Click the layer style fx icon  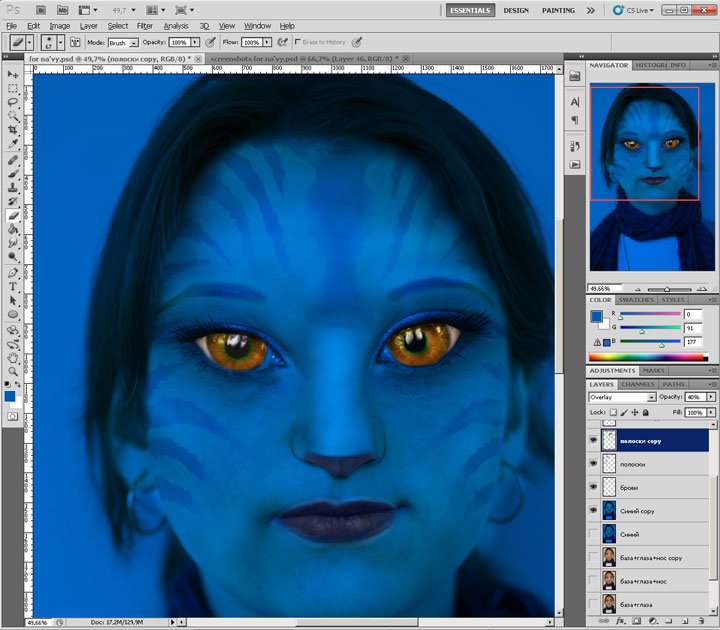[619, 621]
